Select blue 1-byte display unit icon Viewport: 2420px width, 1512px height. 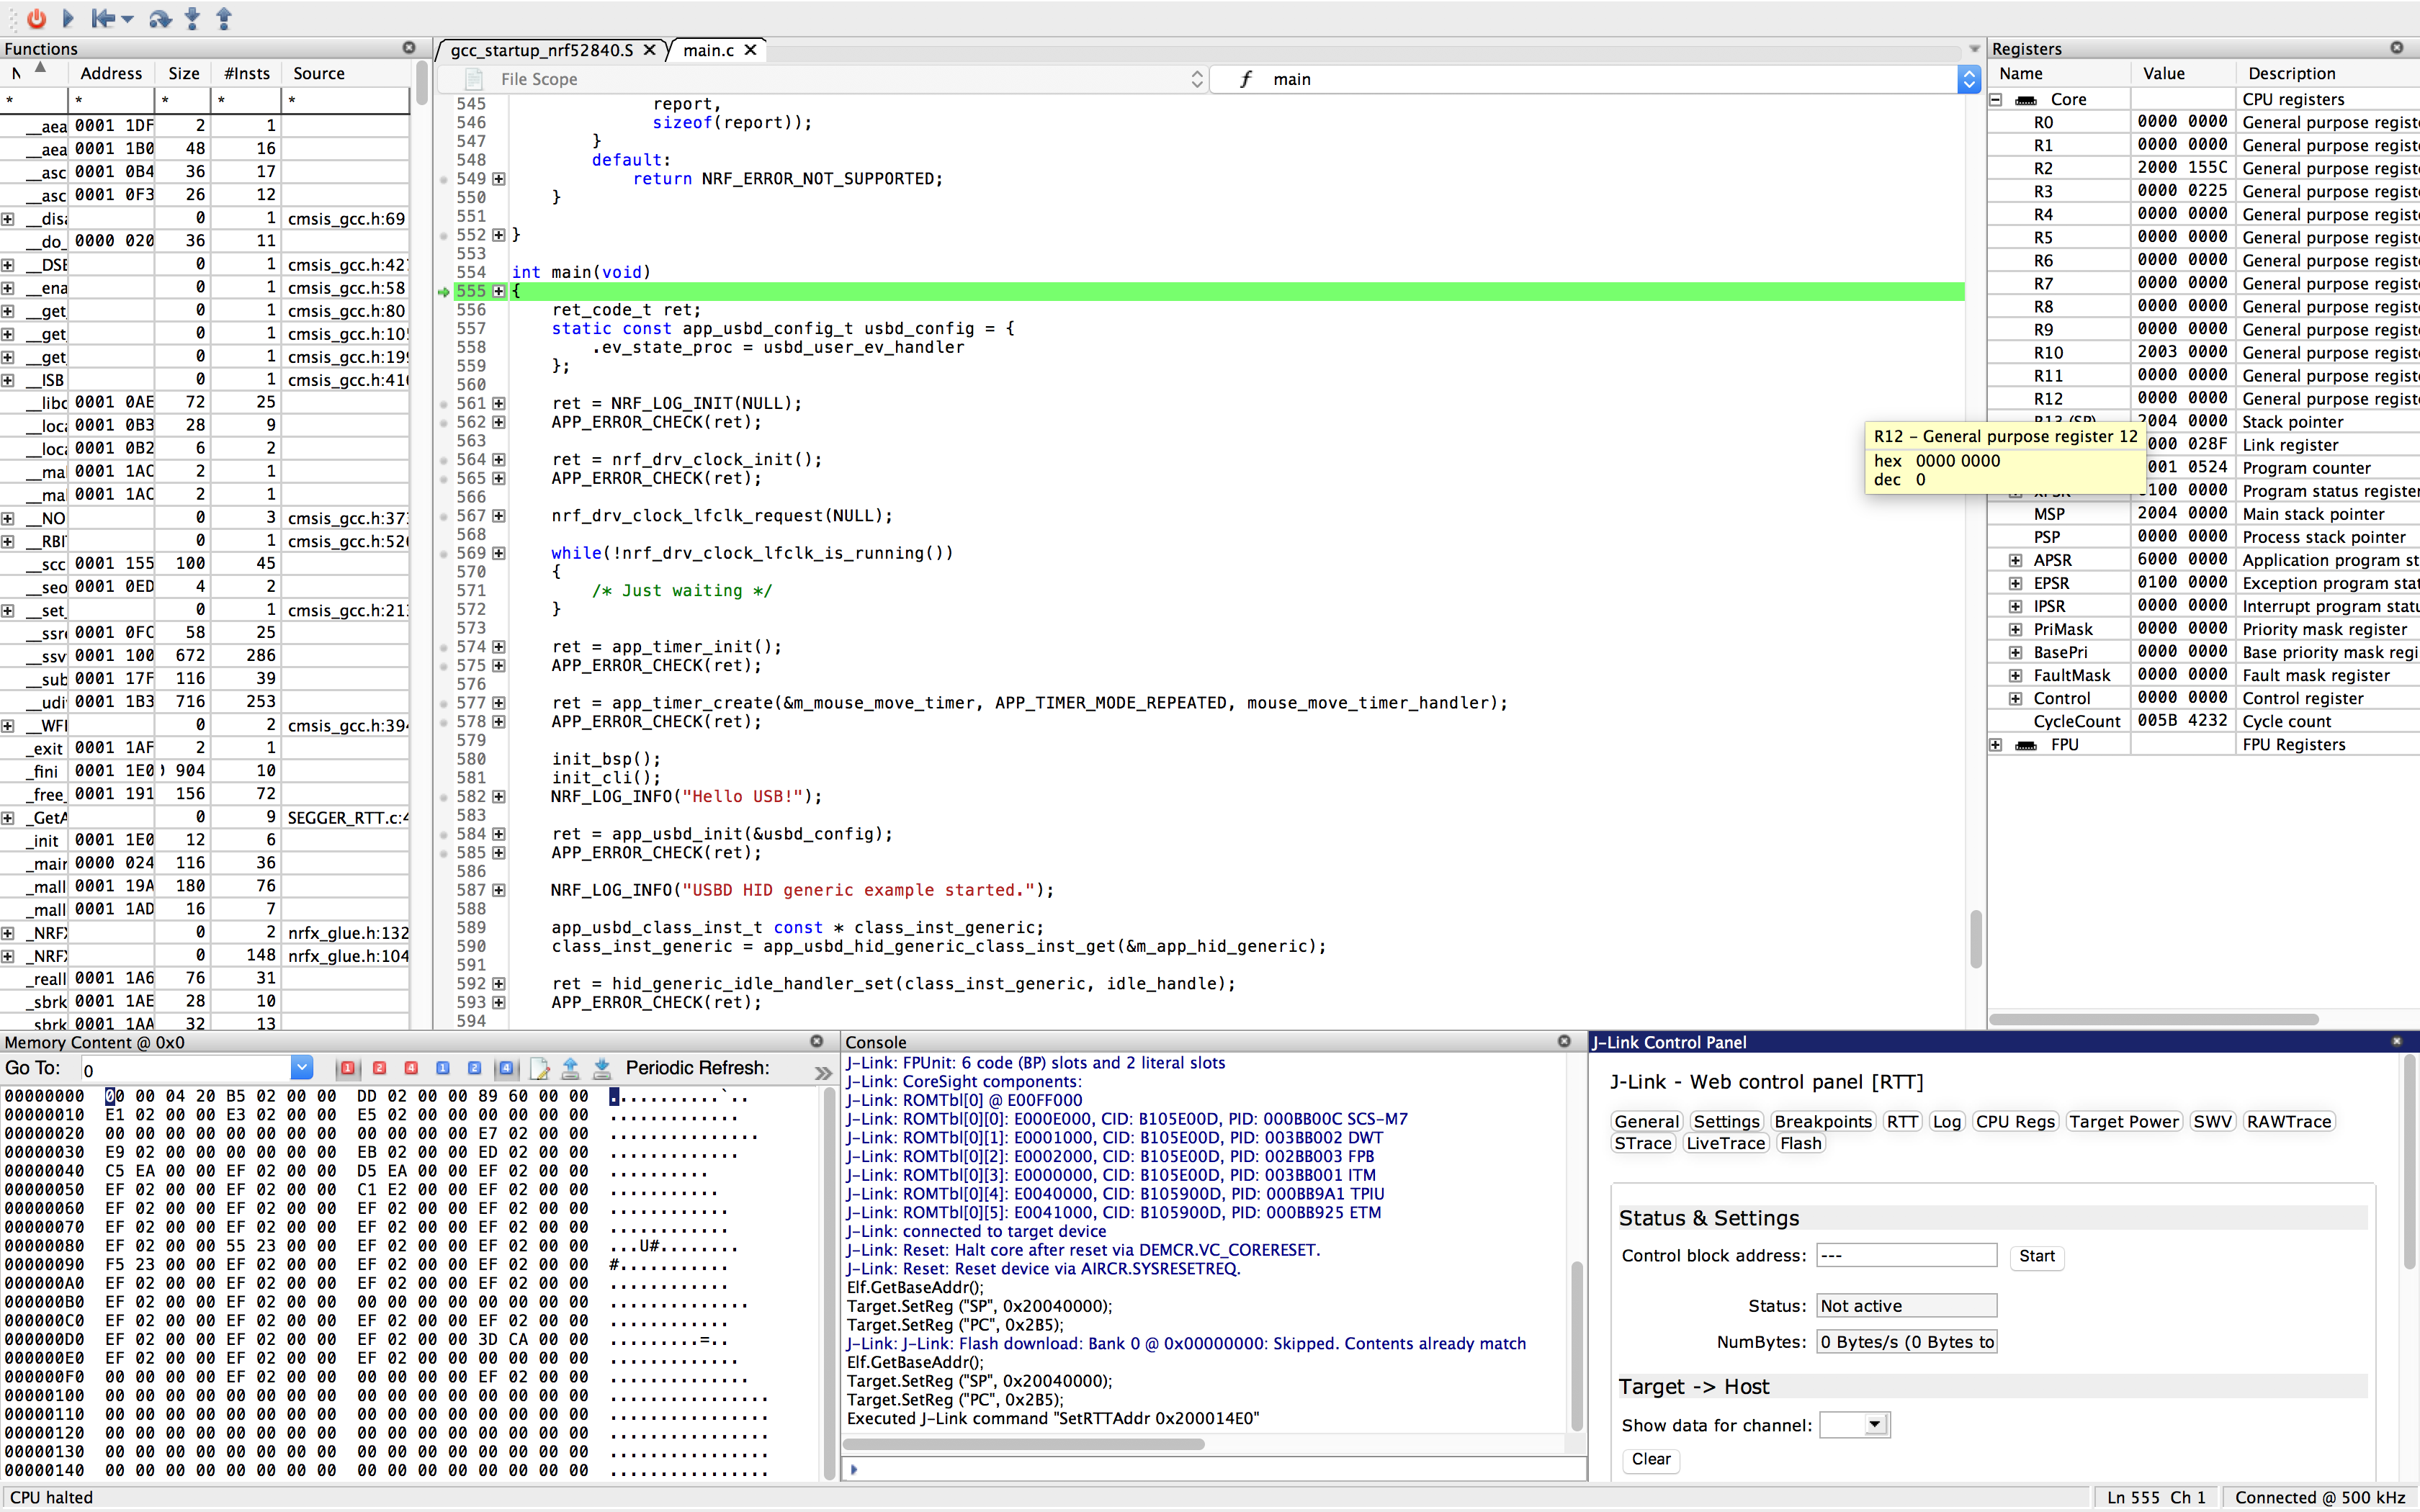tap(443, 1069)
